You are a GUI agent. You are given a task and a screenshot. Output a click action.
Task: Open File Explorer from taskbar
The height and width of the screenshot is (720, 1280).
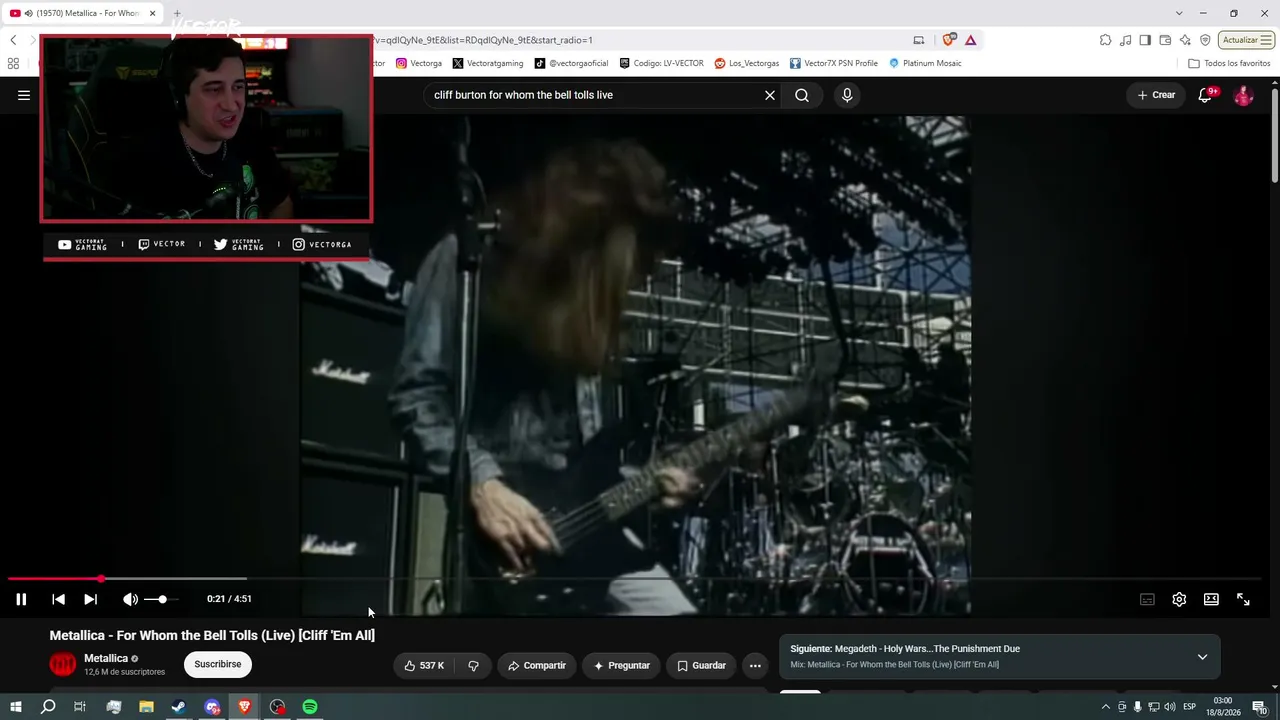(x=146, y=707)
